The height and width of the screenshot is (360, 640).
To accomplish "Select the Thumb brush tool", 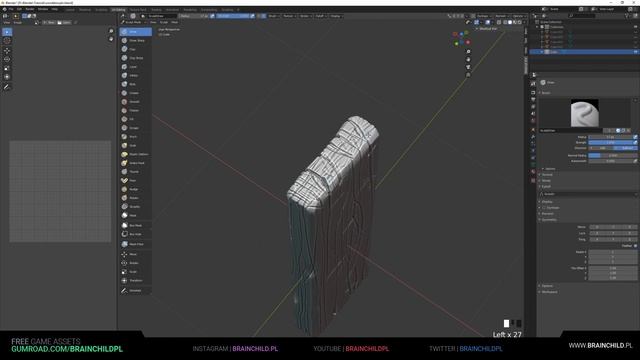I will [136, 172].
